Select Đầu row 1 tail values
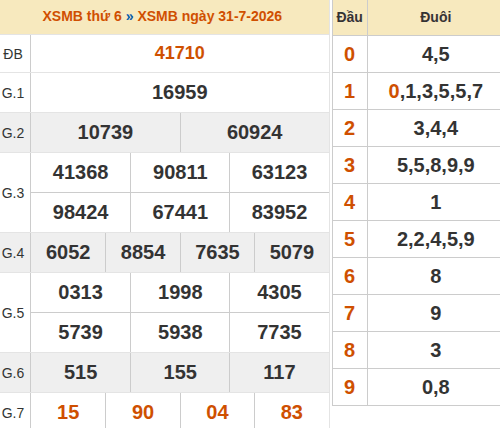The width and height of the screenshot is (500, 428). pos(435,91)
